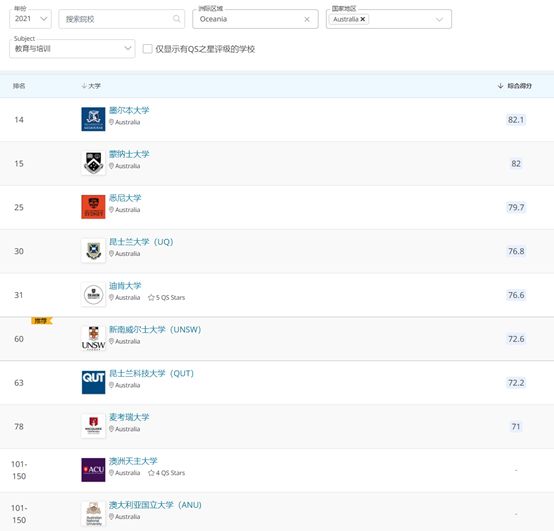Click the QUT logo

93,382
